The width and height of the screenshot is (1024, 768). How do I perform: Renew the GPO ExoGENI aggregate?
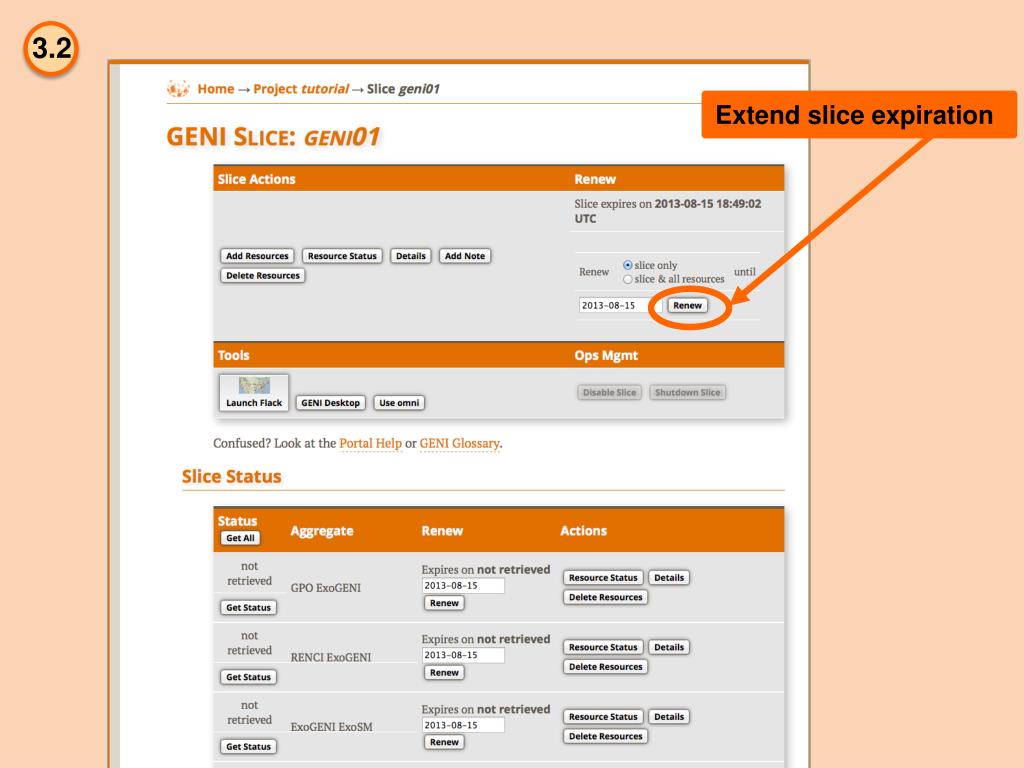[x=444, y=603]
